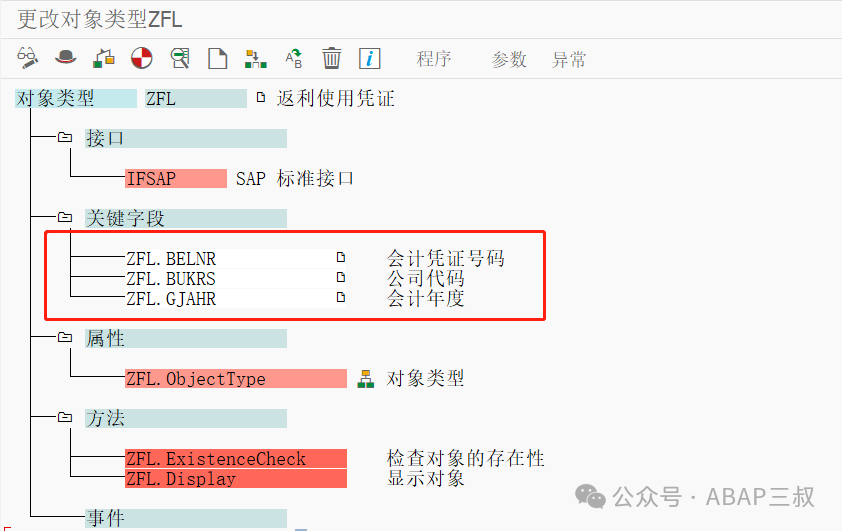Click the create new page icon
The image size is (842, 531).
pos(217,58)
